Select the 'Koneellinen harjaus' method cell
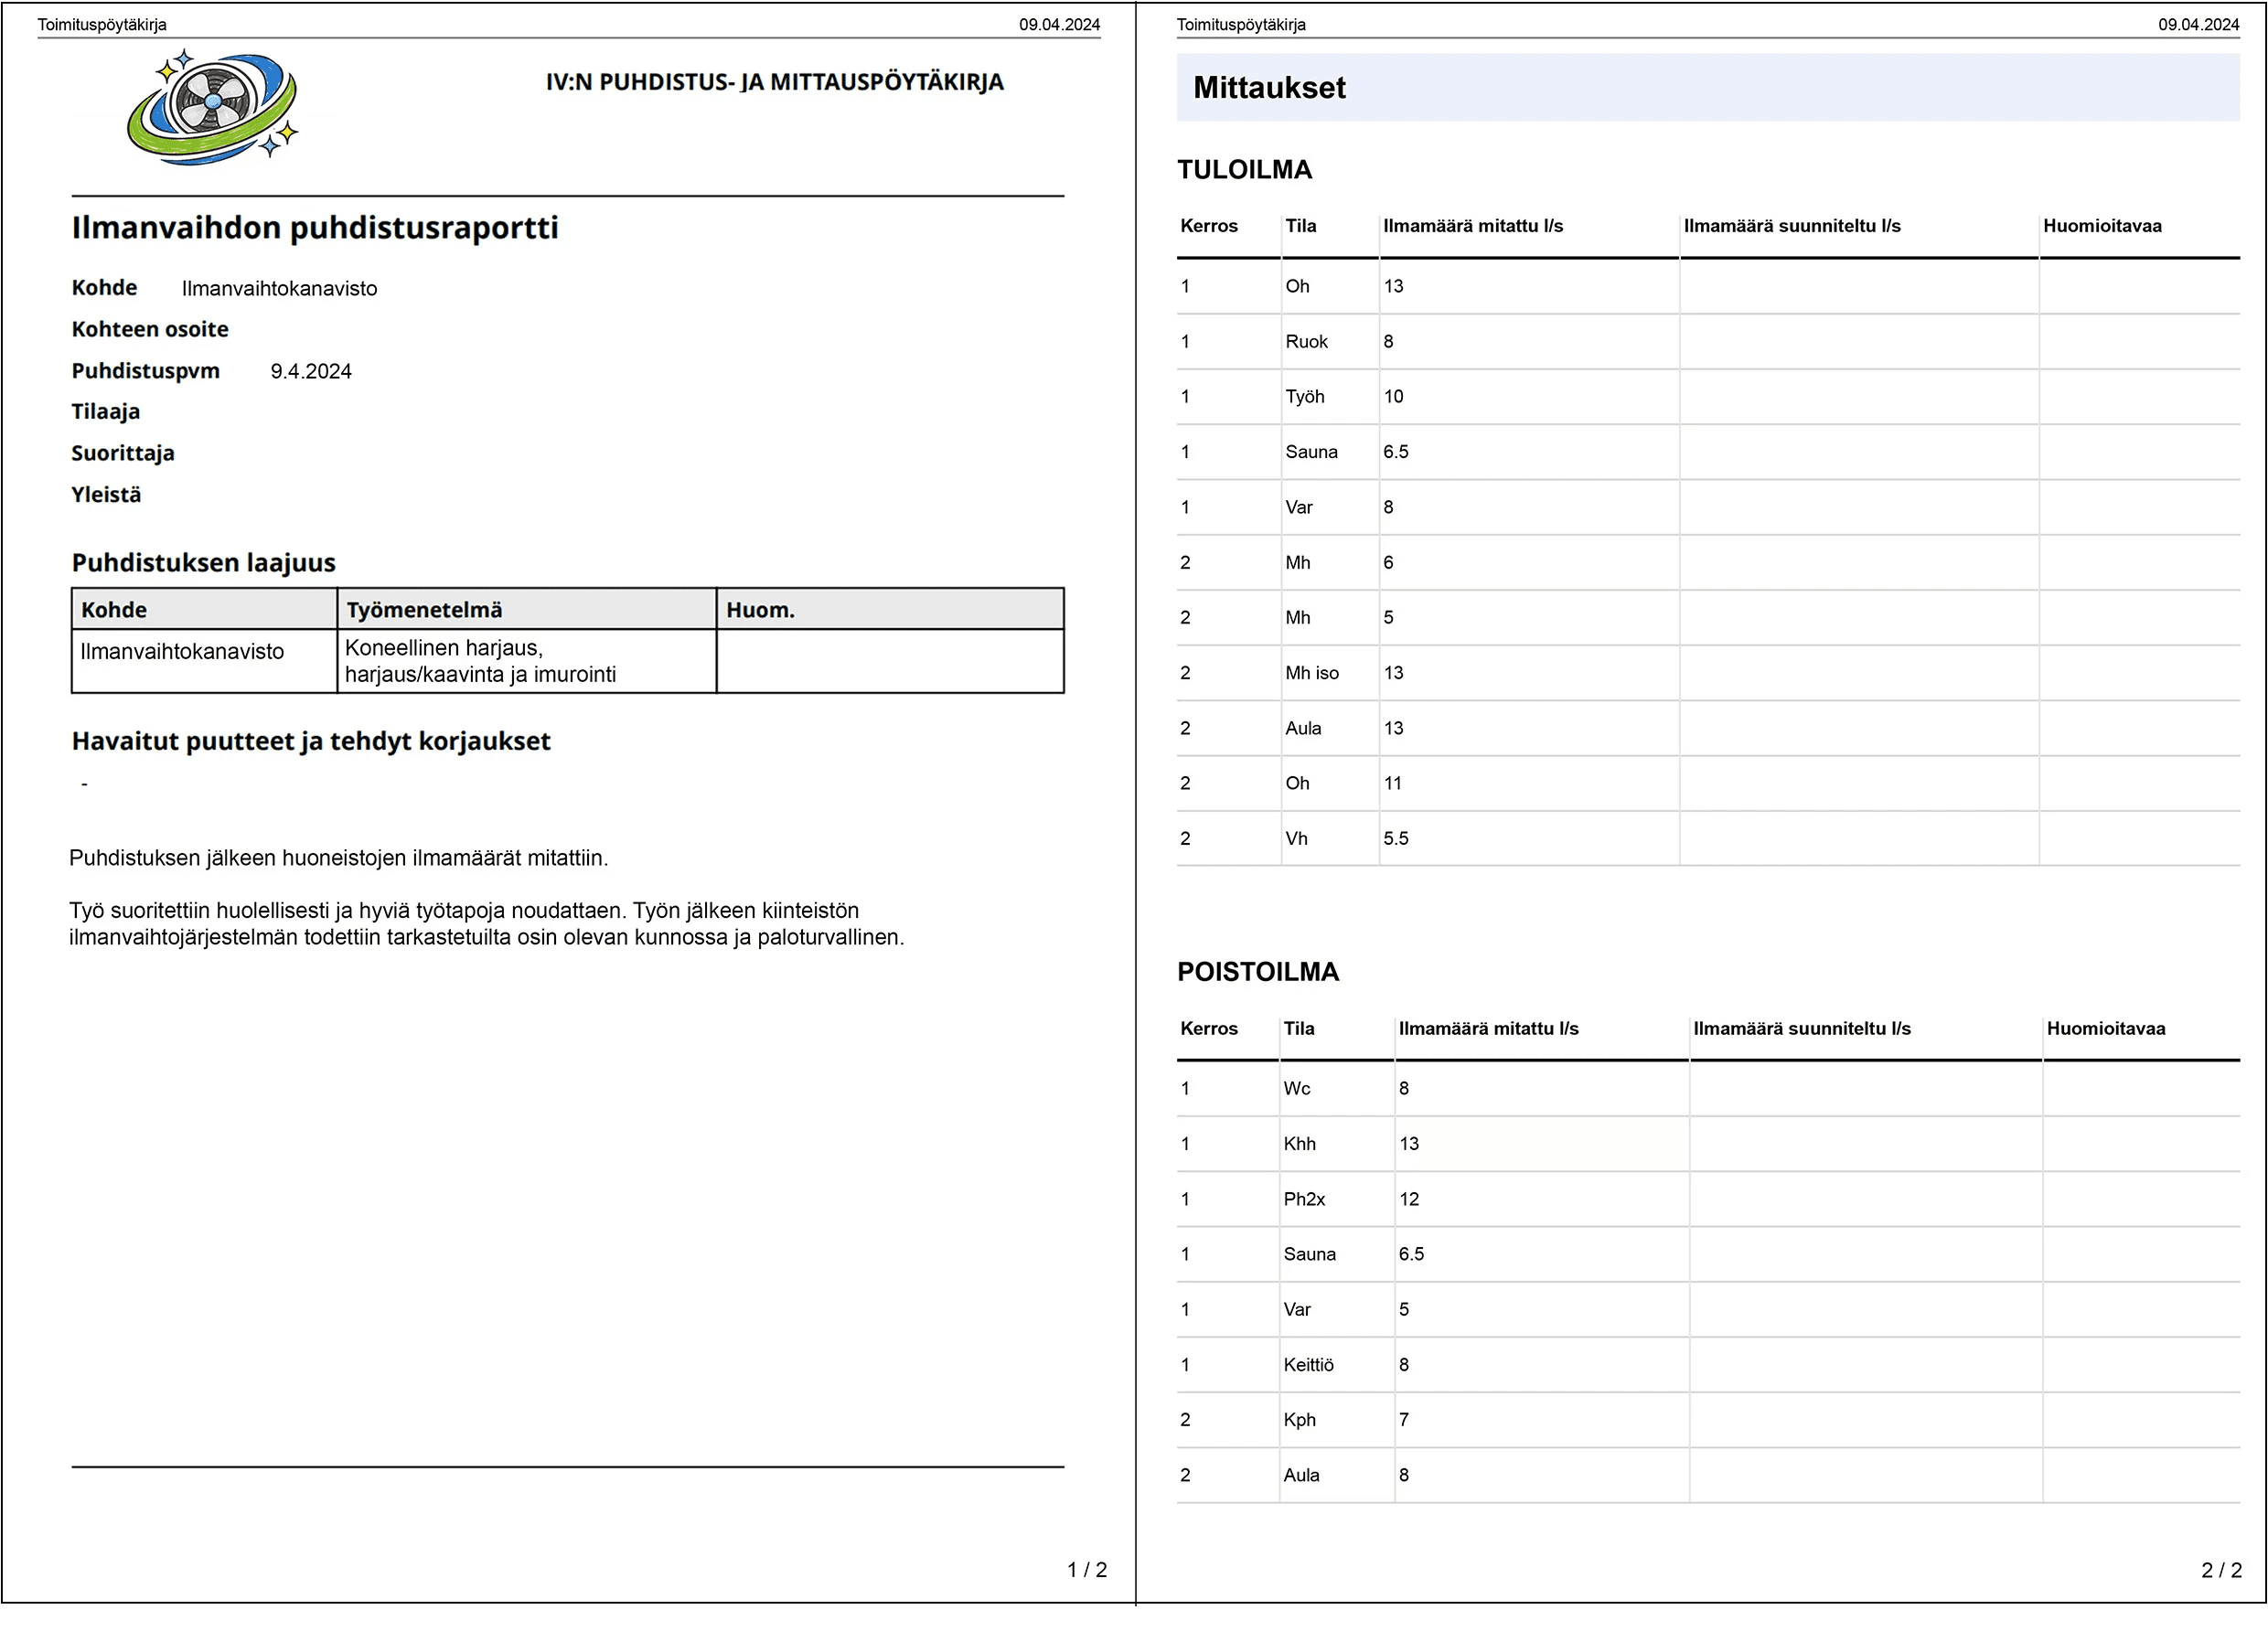Image resolution: width=2268 pixels, height=1642 pixels. tap(526, 661)
